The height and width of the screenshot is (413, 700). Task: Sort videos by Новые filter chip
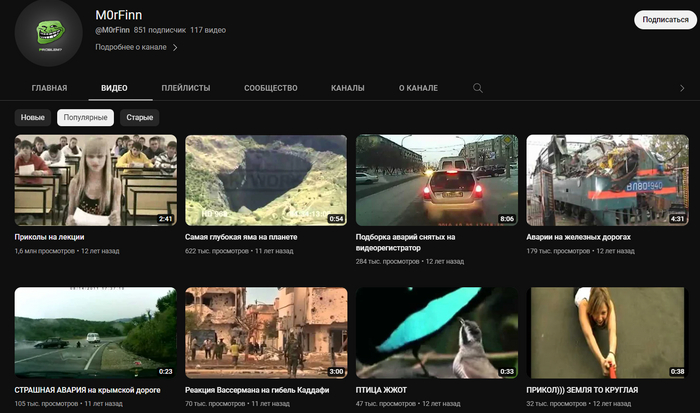click(33, 118)
